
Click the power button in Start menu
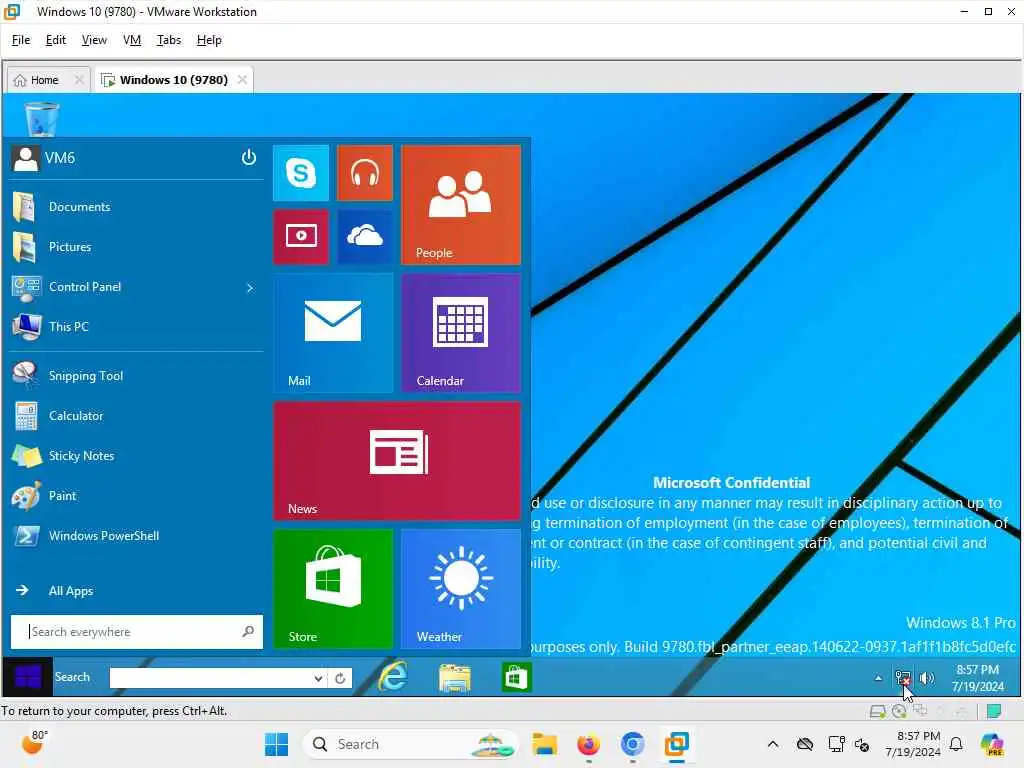click(x=248, y=157)
